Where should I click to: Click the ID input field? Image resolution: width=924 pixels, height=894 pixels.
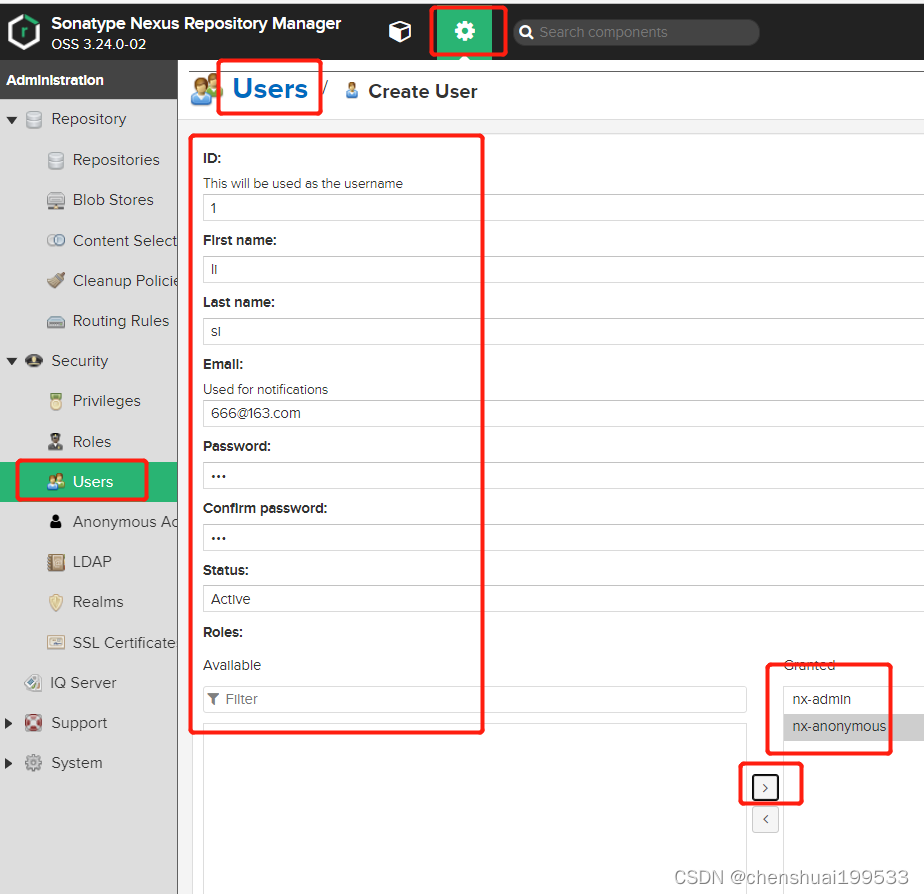click(x=563, y=207)
